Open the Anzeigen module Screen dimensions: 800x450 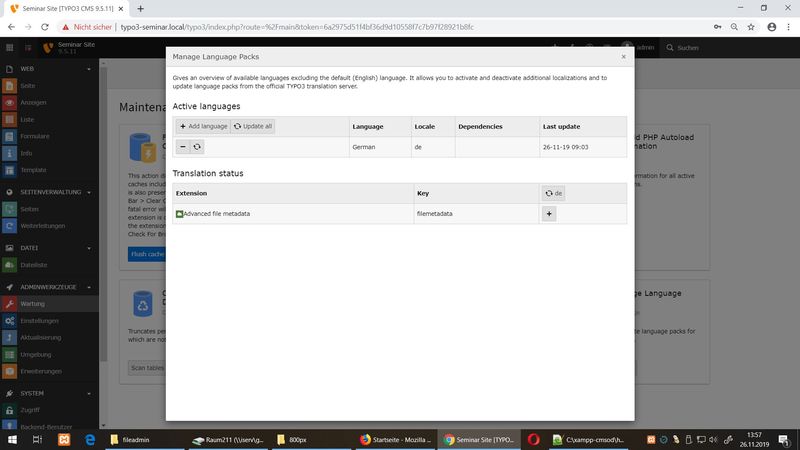click(49, 103)
